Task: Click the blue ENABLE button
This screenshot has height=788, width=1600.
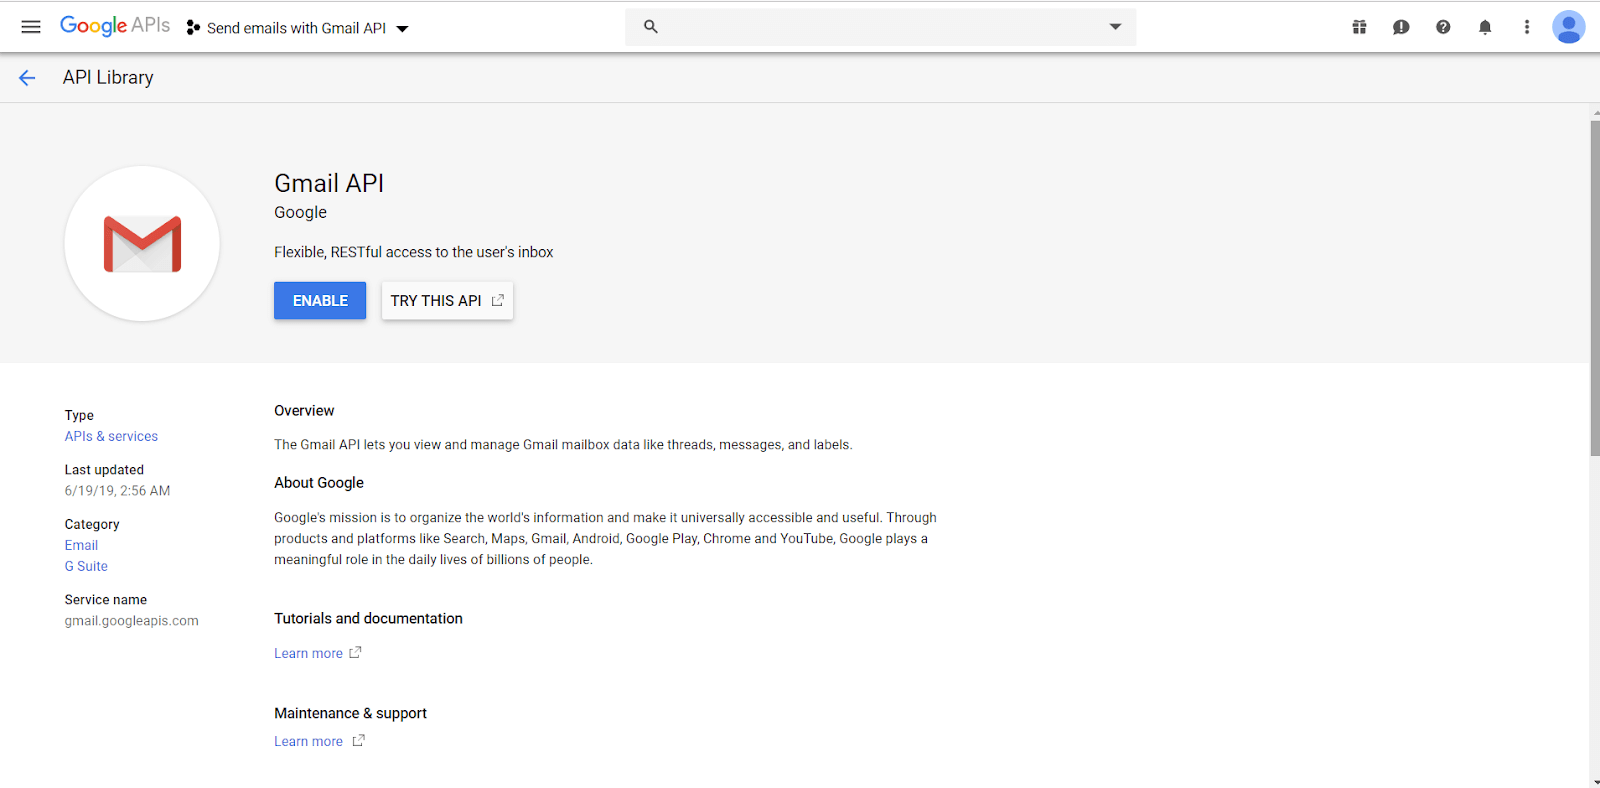Action: coord(320,301)
